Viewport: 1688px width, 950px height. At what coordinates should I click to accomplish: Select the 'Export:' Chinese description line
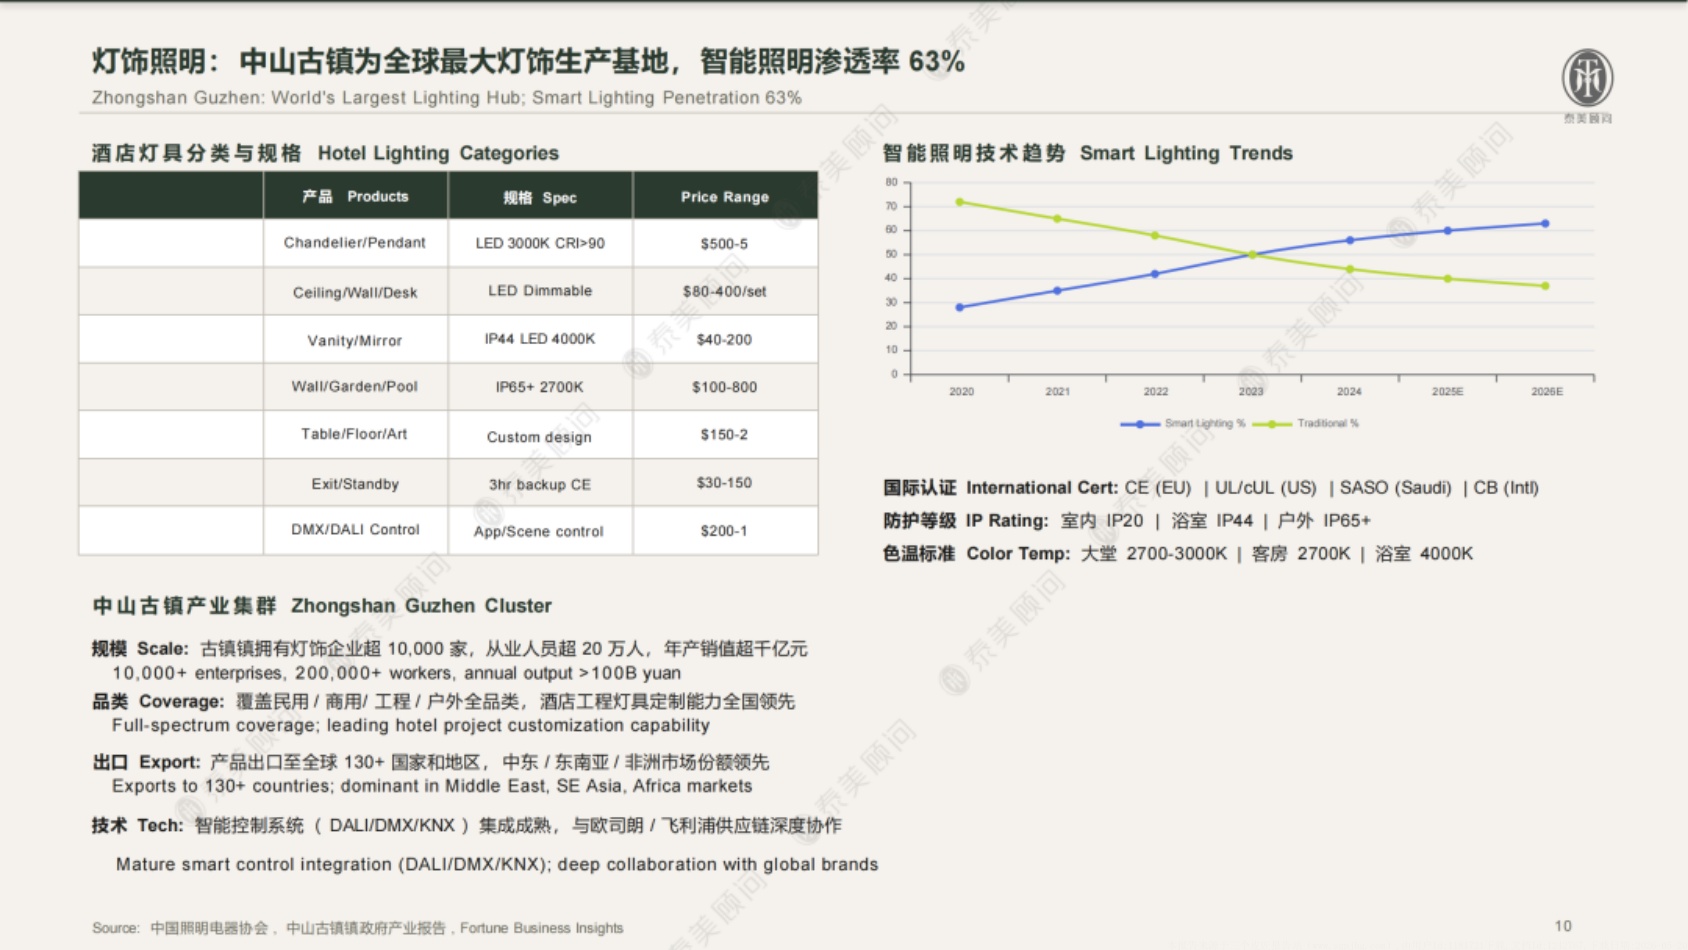click(x=431, y=763)
